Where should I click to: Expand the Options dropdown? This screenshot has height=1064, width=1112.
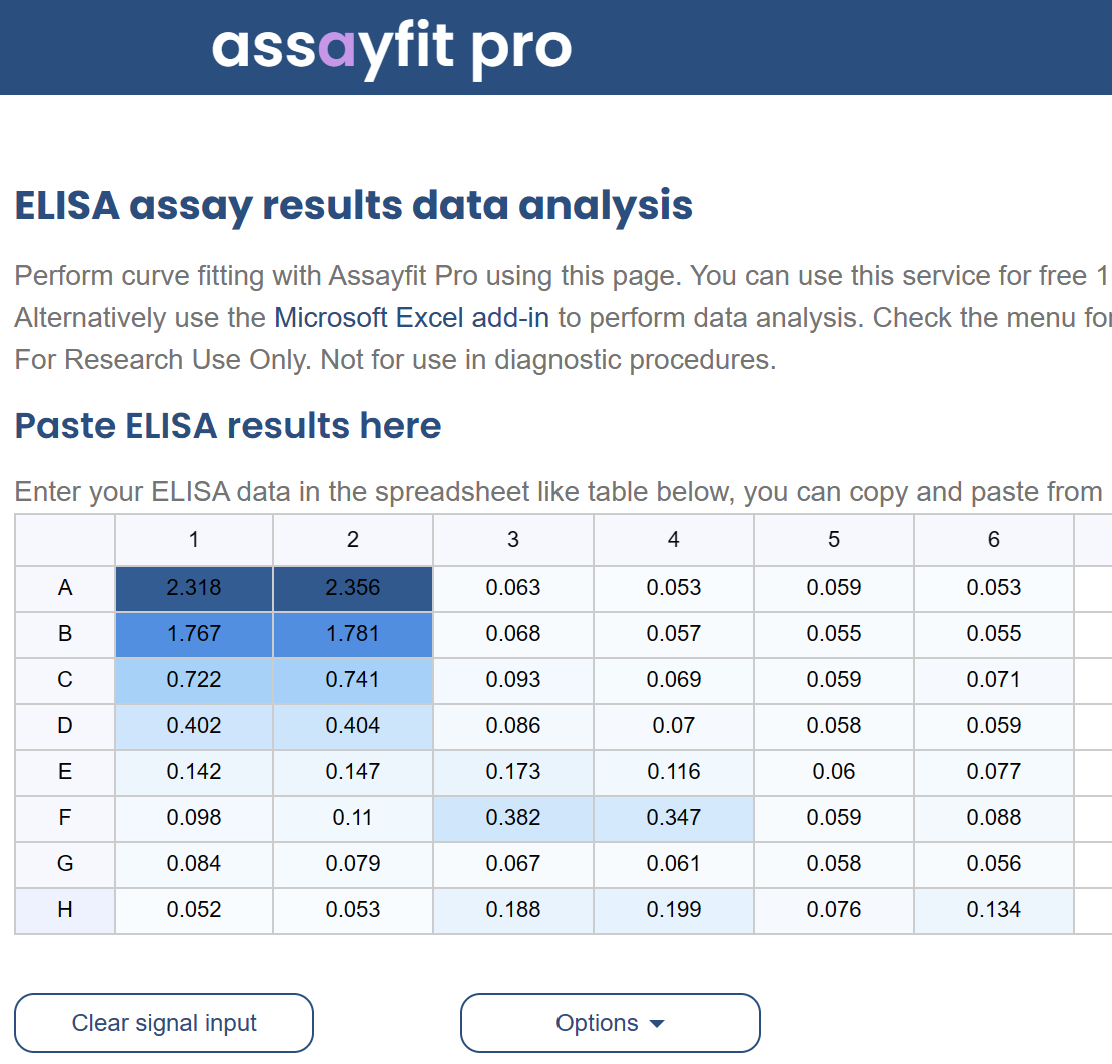(610, 1023)
